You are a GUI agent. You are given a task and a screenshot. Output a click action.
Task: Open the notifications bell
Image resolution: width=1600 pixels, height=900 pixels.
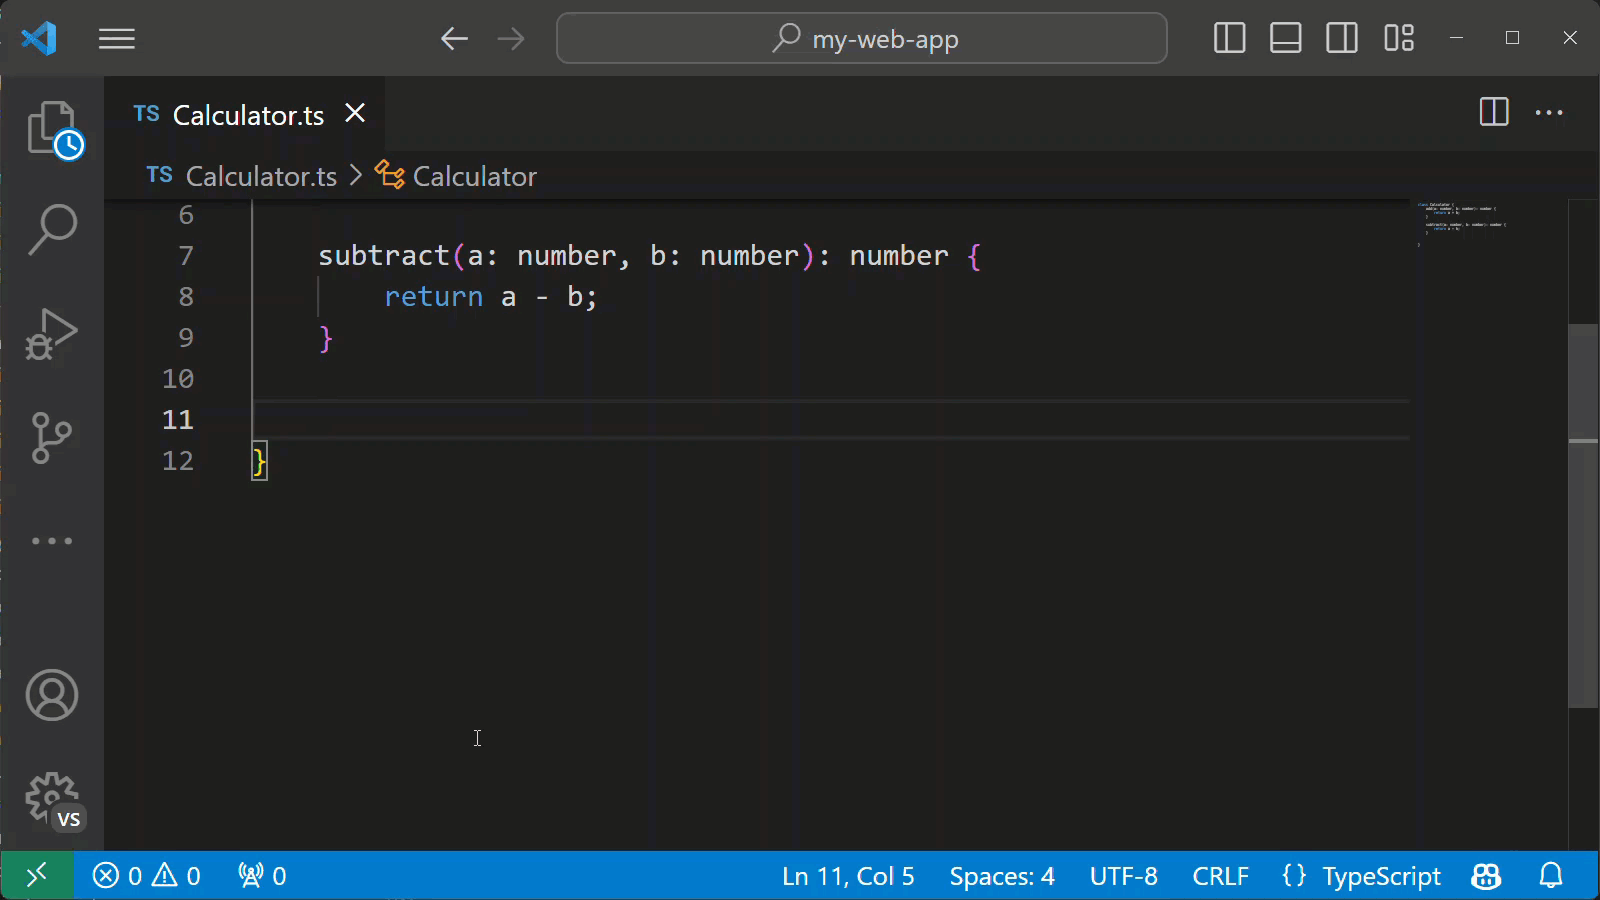coord(1550,876)
